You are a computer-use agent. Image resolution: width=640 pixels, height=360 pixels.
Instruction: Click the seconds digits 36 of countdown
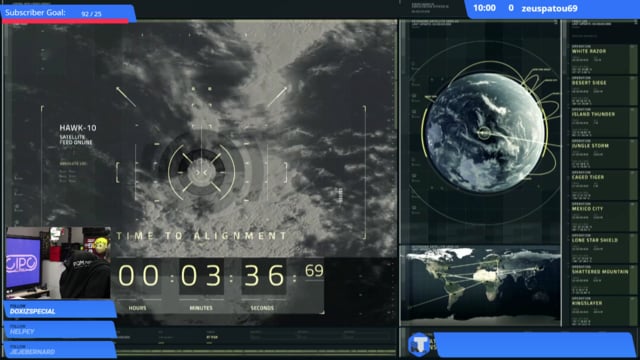264,275
